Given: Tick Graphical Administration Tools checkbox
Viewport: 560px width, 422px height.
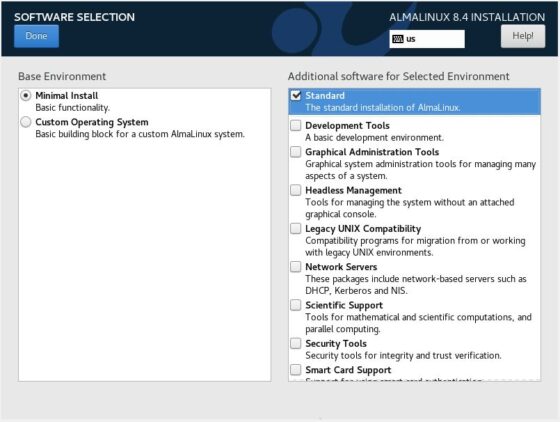Looking at the screenshot, I should tap(296, 152).
